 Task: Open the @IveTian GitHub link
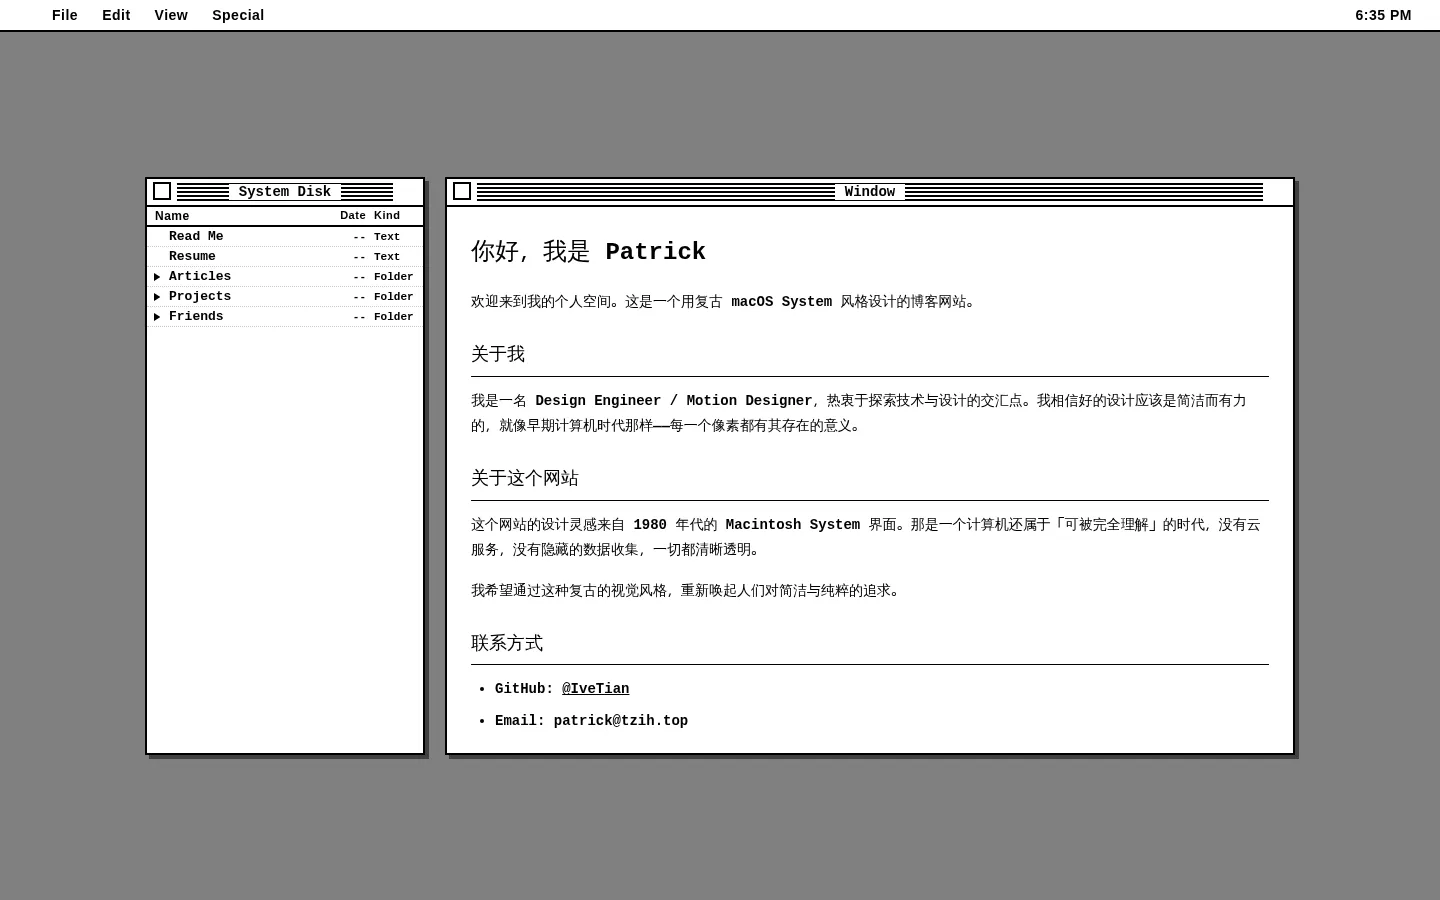(596, 689)
